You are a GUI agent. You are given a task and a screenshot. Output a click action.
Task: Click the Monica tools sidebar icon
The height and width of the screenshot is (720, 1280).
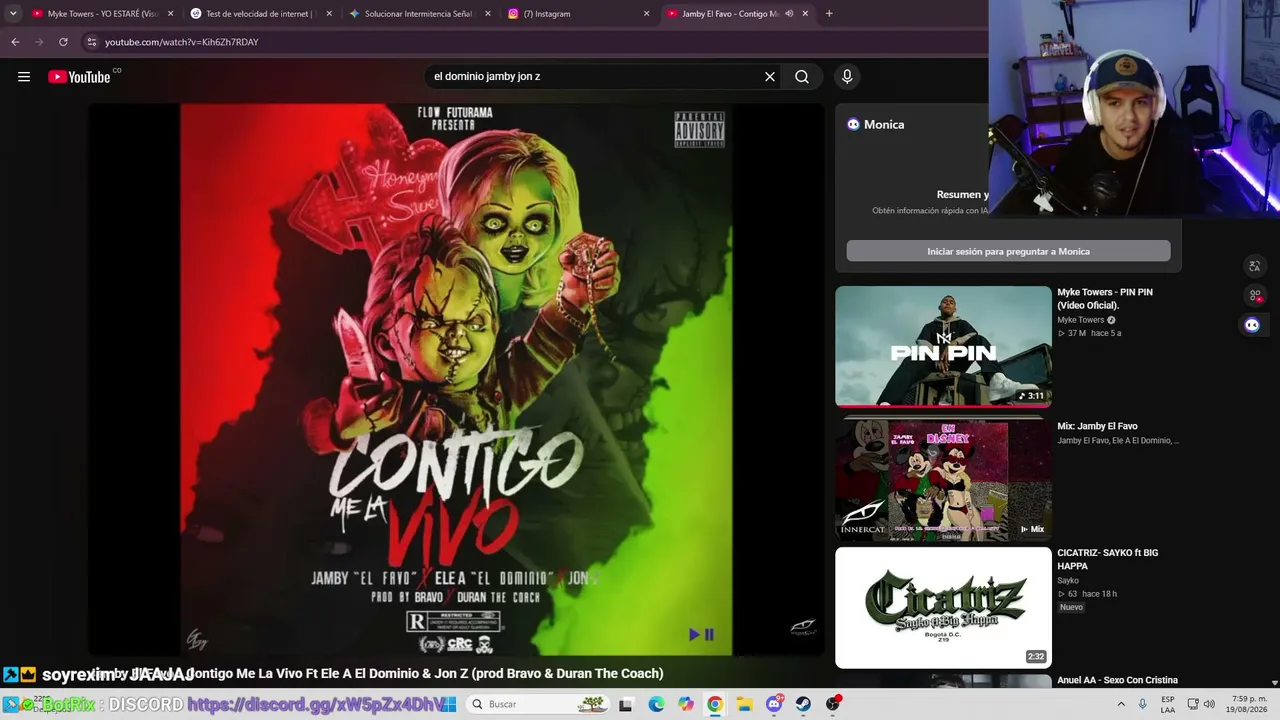1254,295
